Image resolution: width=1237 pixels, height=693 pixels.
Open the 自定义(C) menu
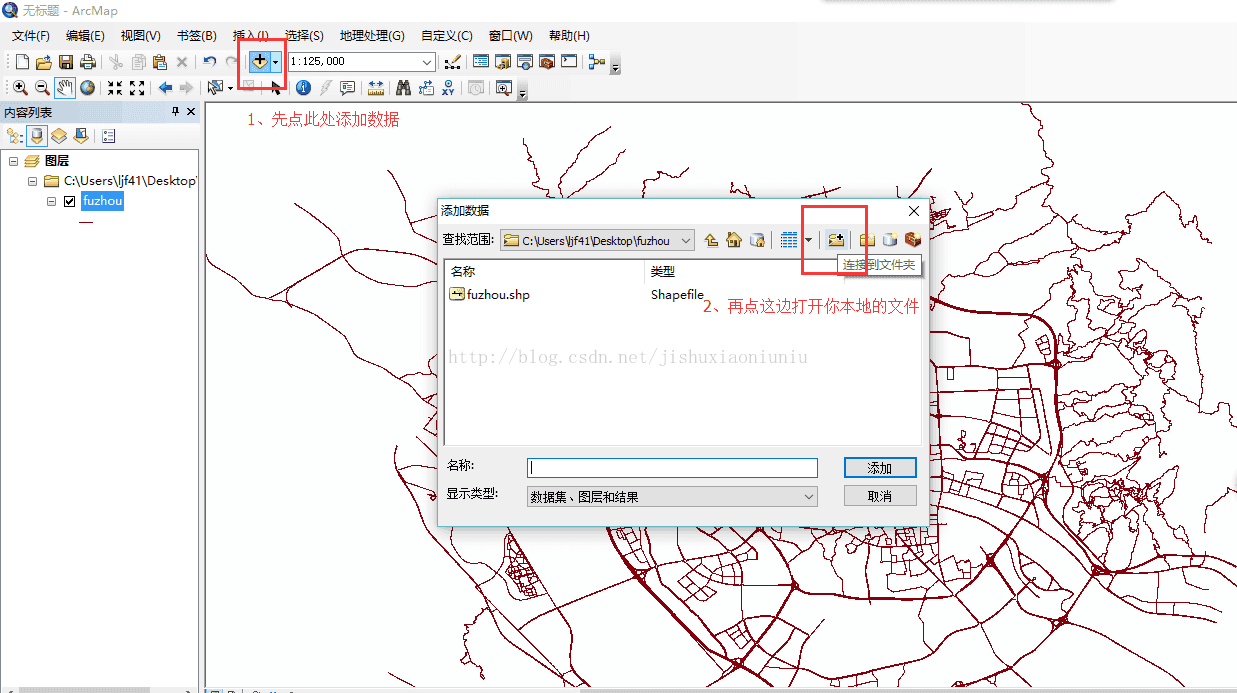tap(447, 36)
